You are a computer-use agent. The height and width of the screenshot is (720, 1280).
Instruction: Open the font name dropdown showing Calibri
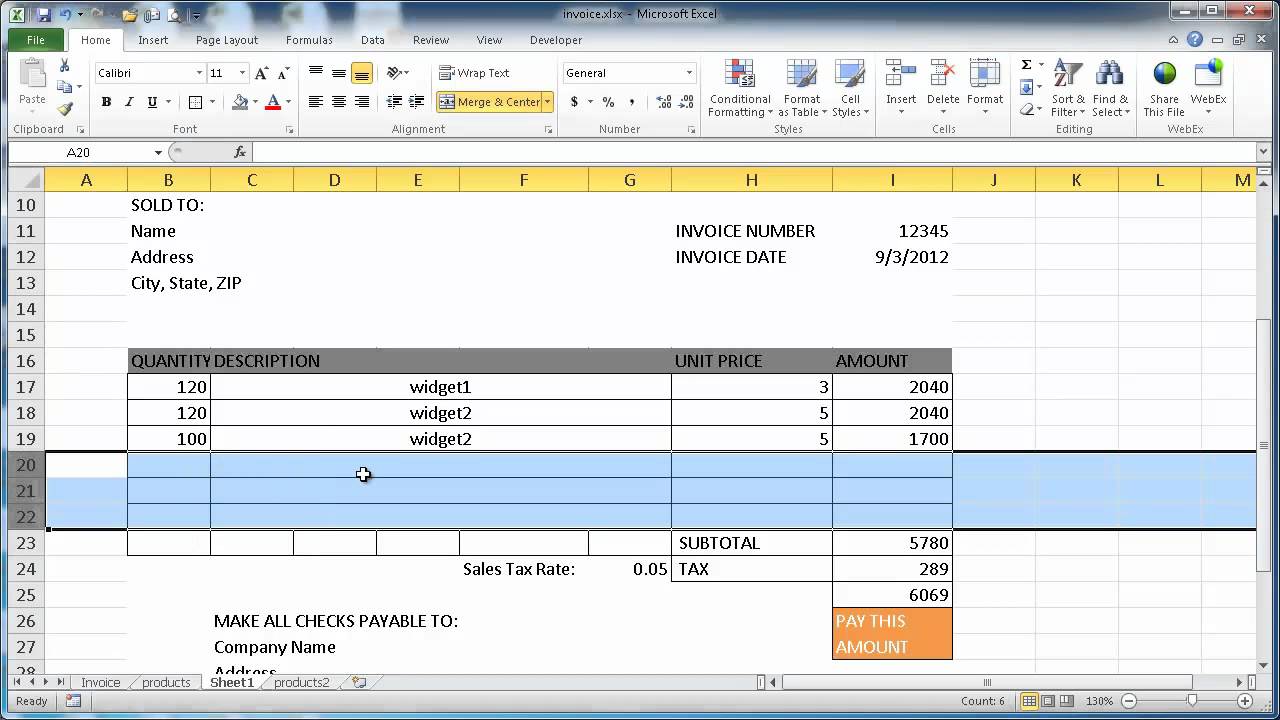tap(199, 73)
